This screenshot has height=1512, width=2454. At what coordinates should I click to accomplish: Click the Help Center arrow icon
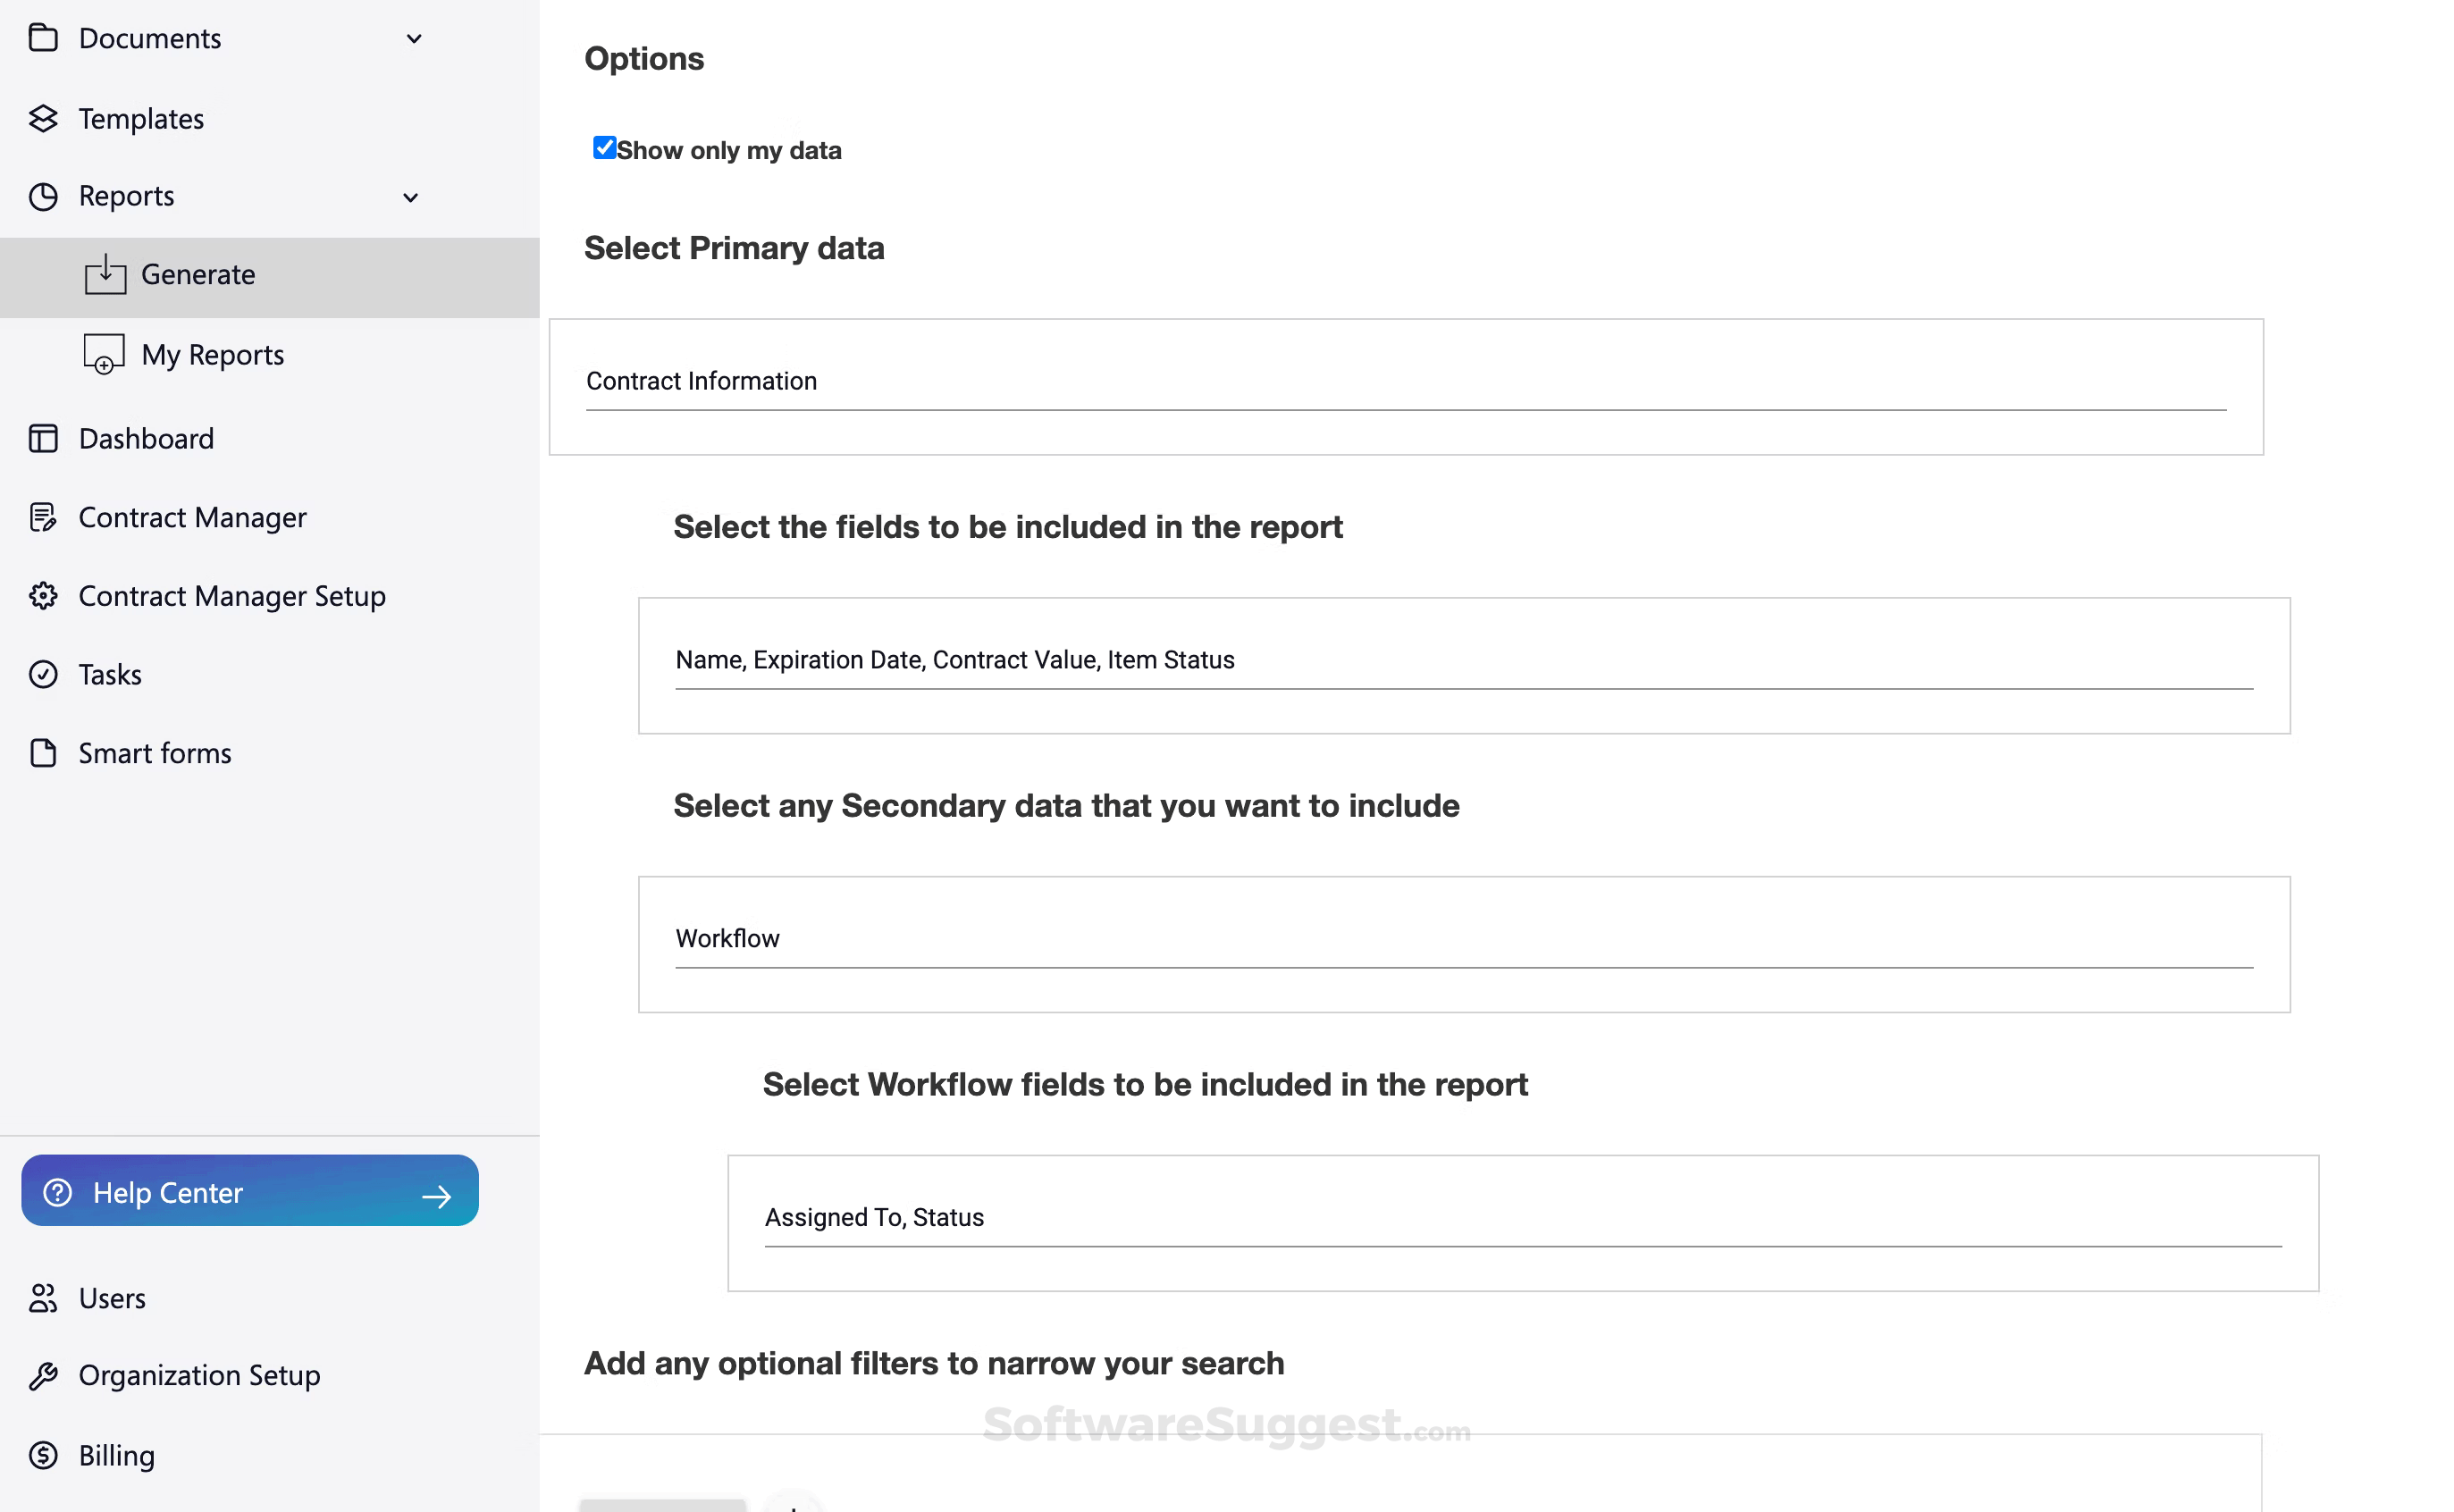tap(437, 1196)
